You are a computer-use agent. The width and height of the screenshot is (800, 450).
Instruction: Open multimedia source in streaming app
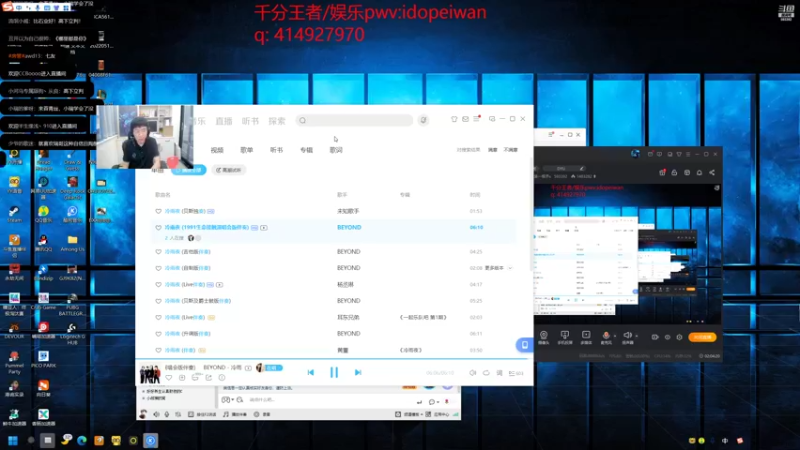tap(586, 337)
